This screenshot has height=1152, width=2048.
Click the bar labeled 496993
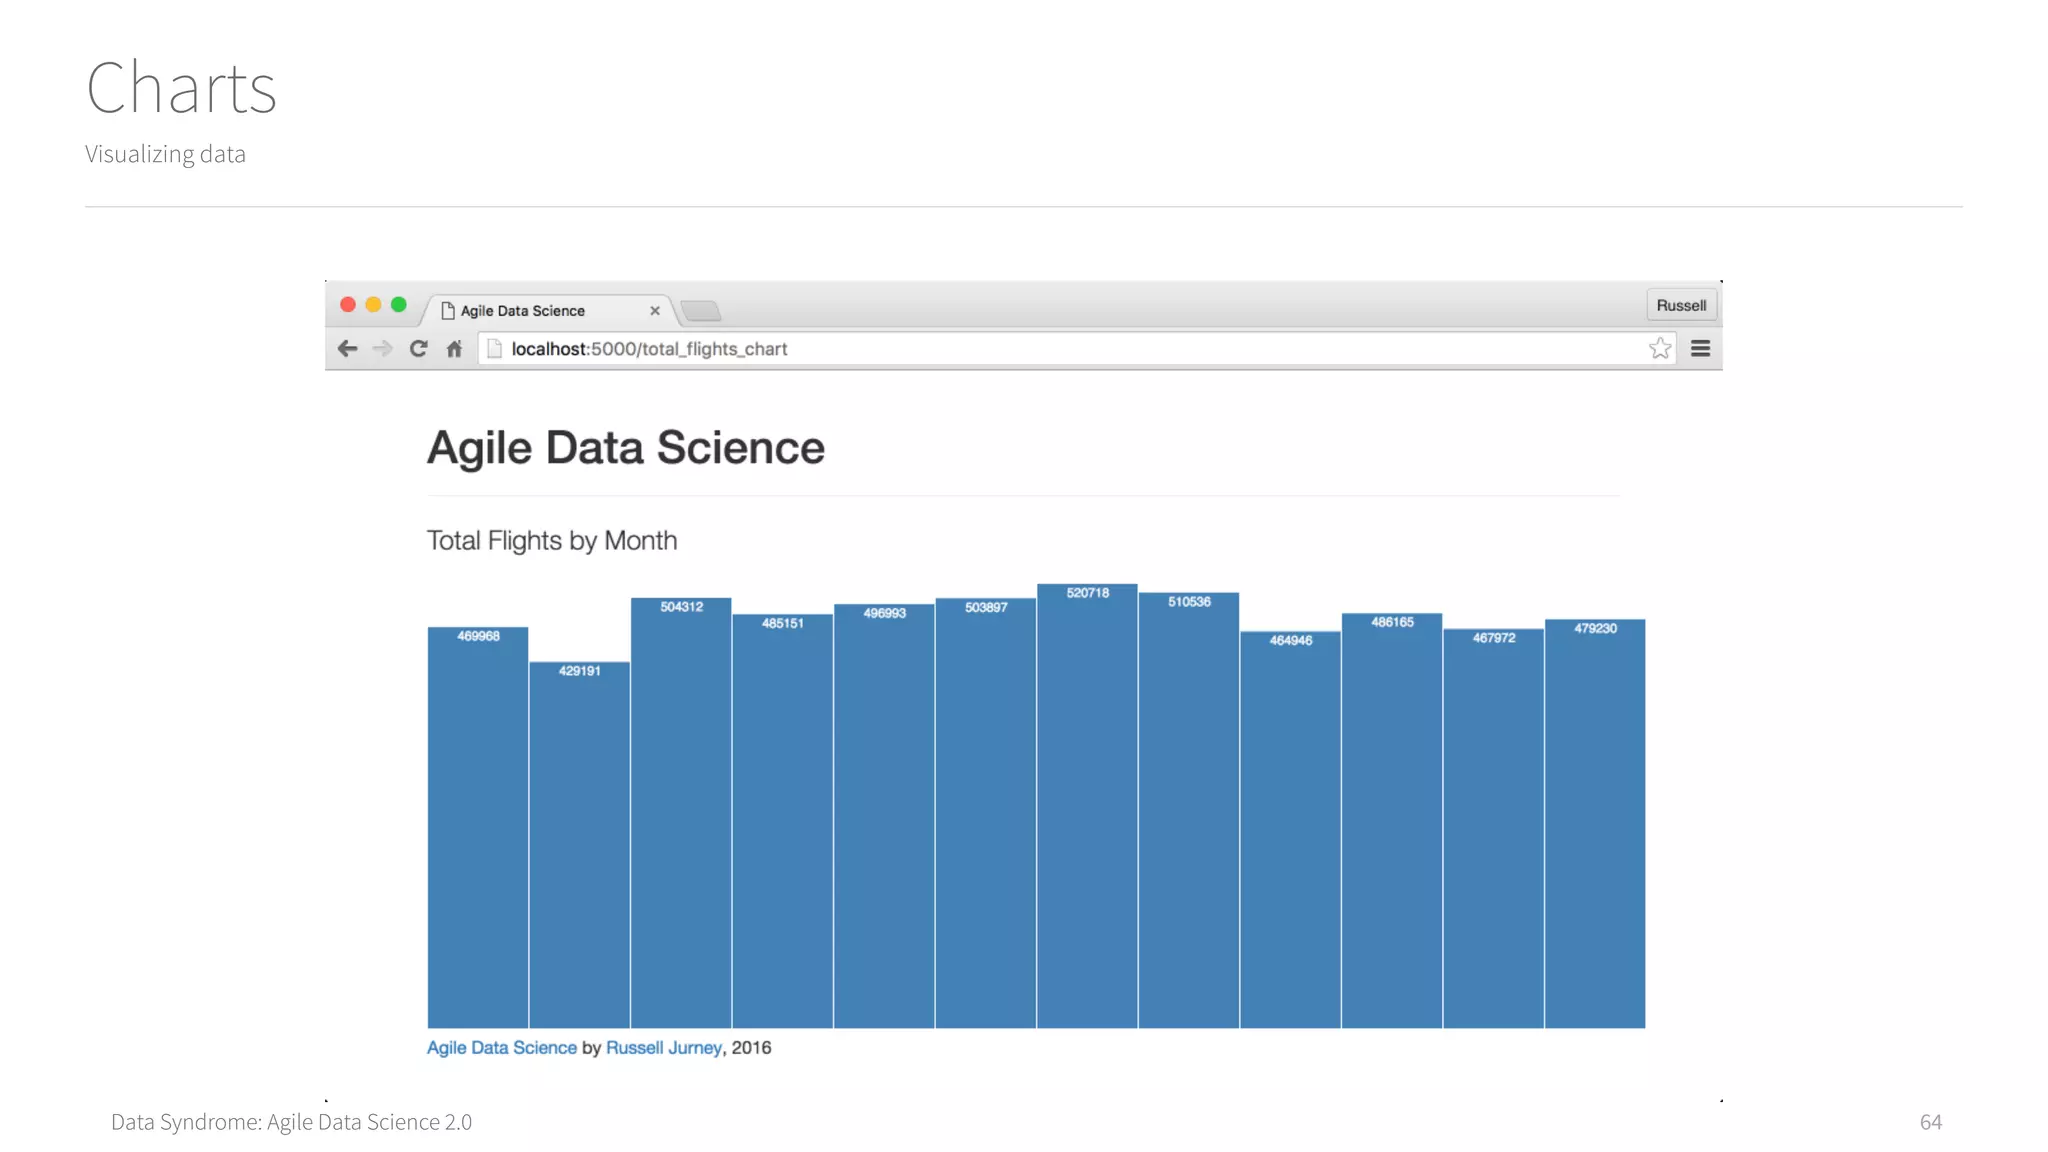coord(884,816)
